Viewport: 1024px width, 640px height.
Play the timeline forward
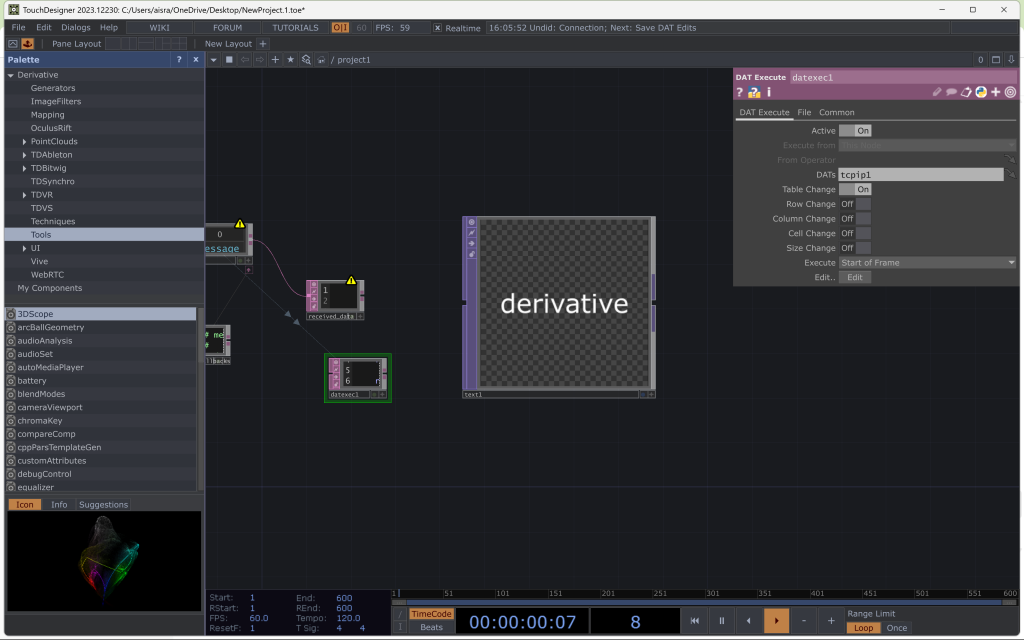tap(776, 620)
